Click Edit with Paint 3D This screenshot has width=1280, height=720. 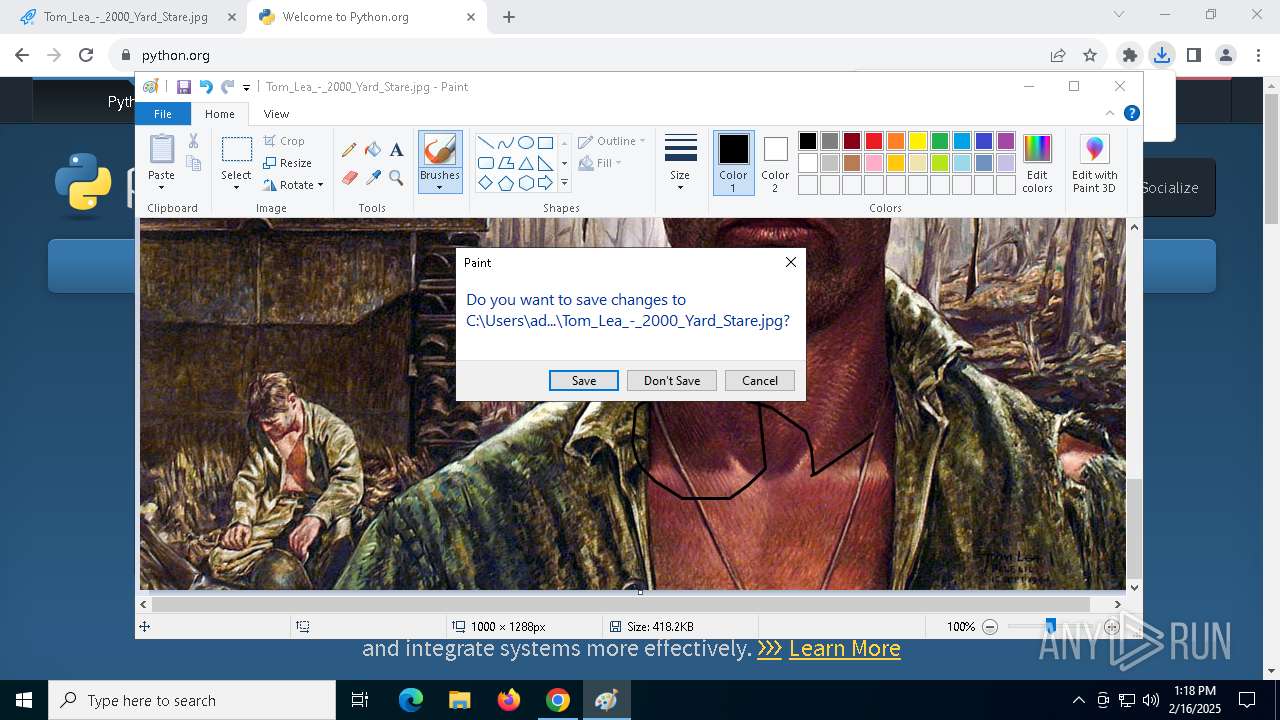(1094, 163)
